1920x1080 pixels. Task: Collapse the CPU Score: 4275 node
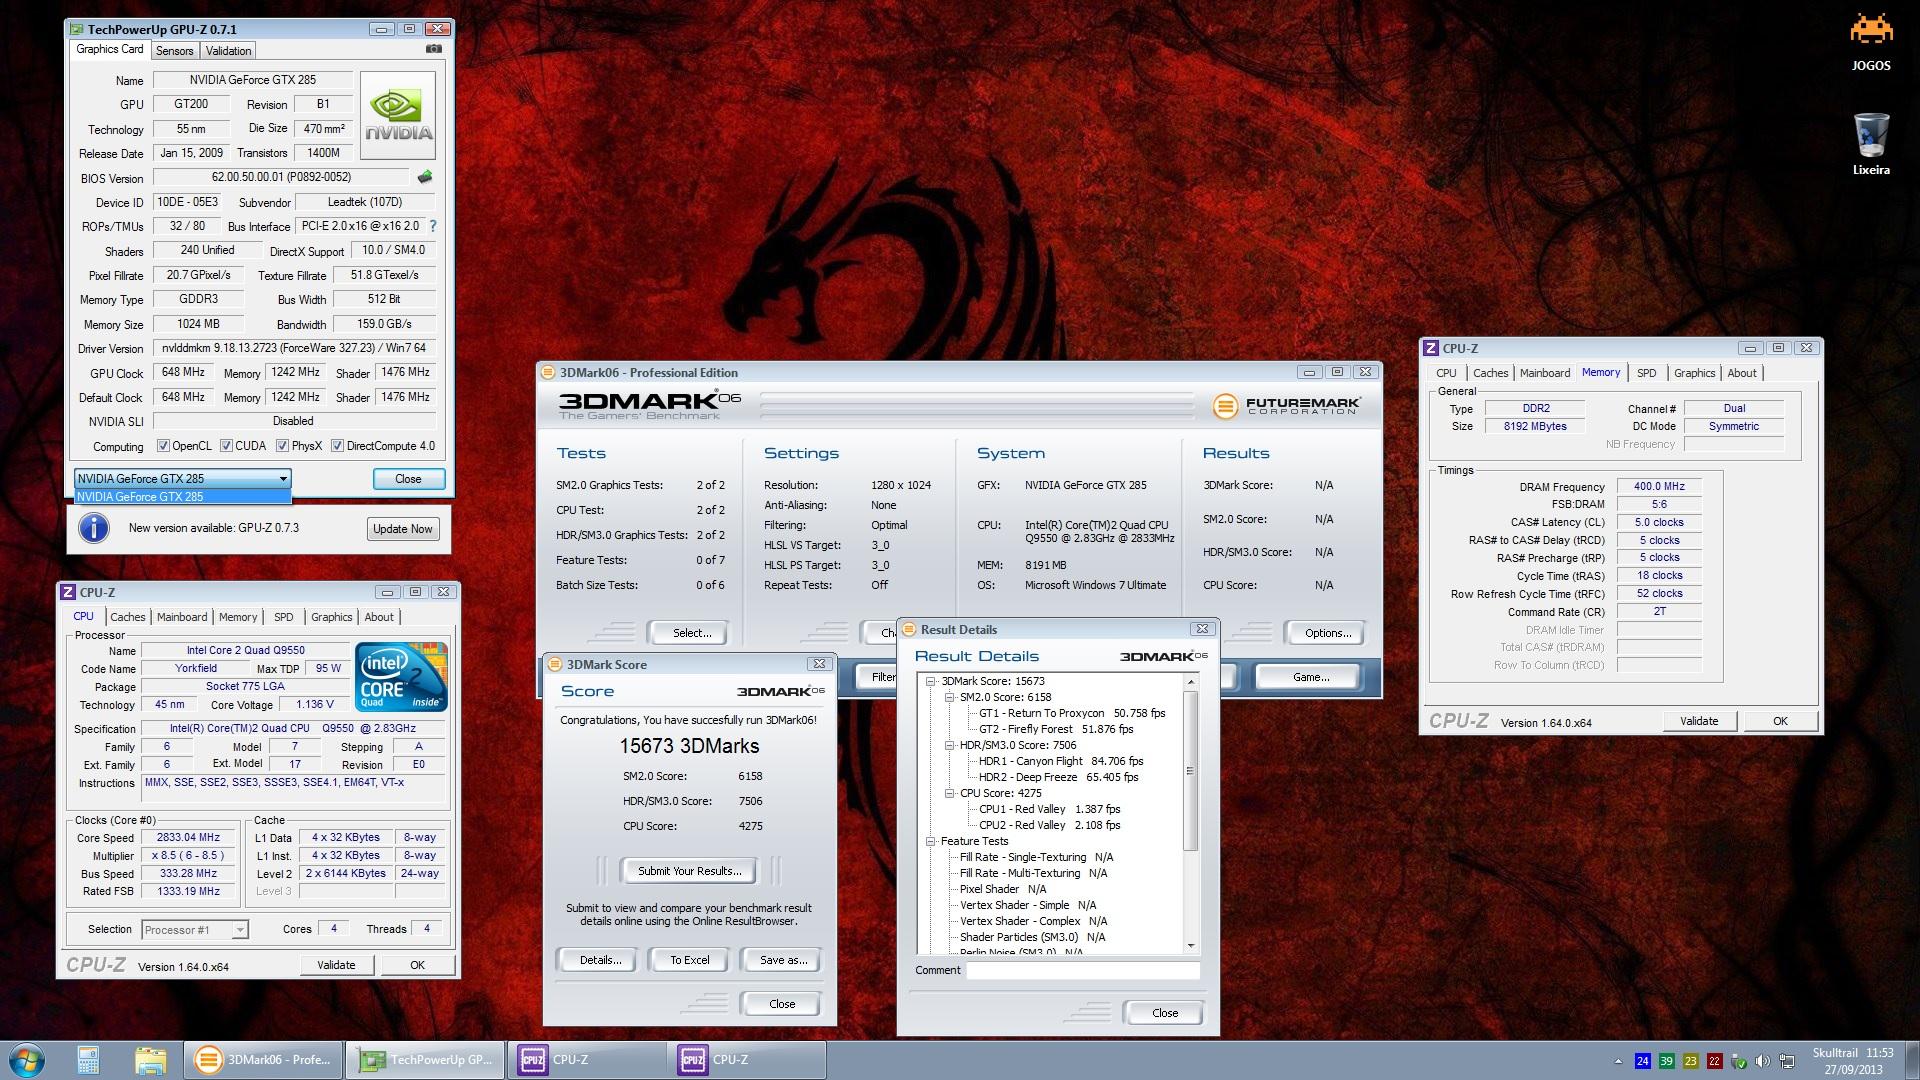pos(950,793)
